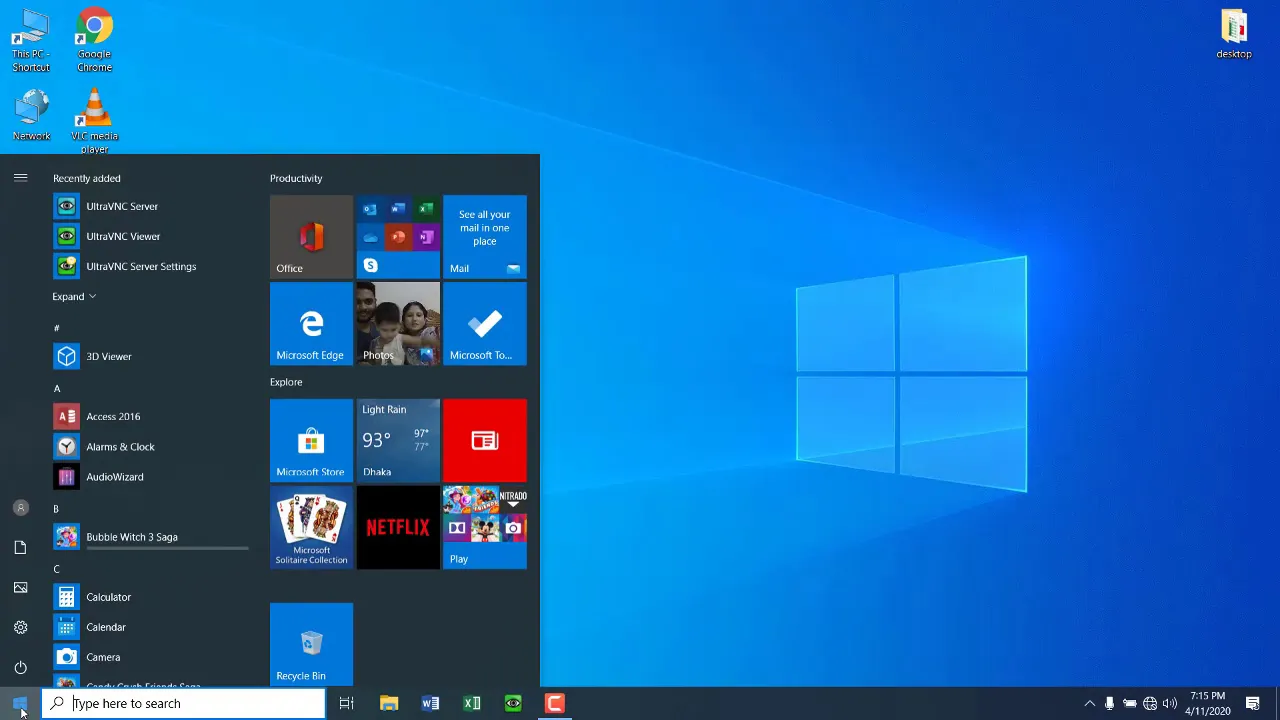This screenshot has width=1280, height=720.
Task: Click the letter A section header
Action: [x=57, y=388]
